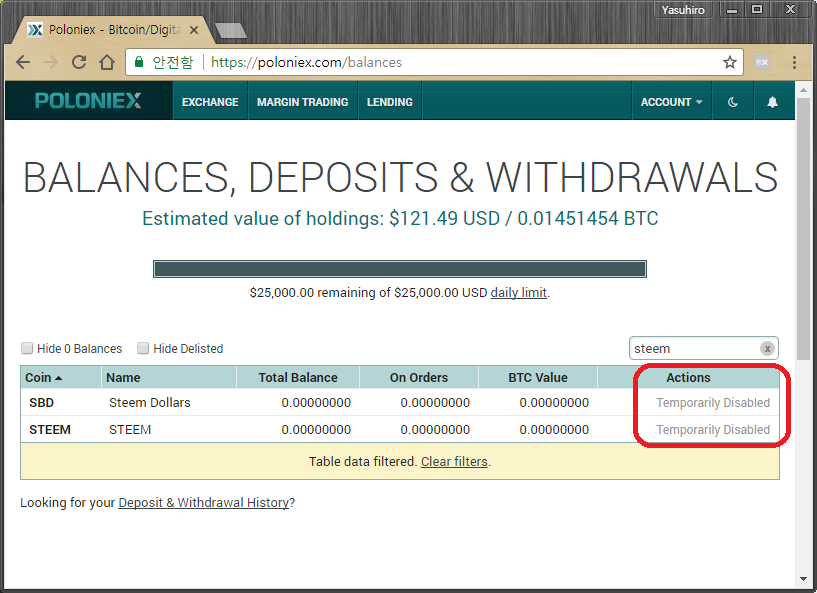Click the green secure padlock icon

(x=139, y=62)
